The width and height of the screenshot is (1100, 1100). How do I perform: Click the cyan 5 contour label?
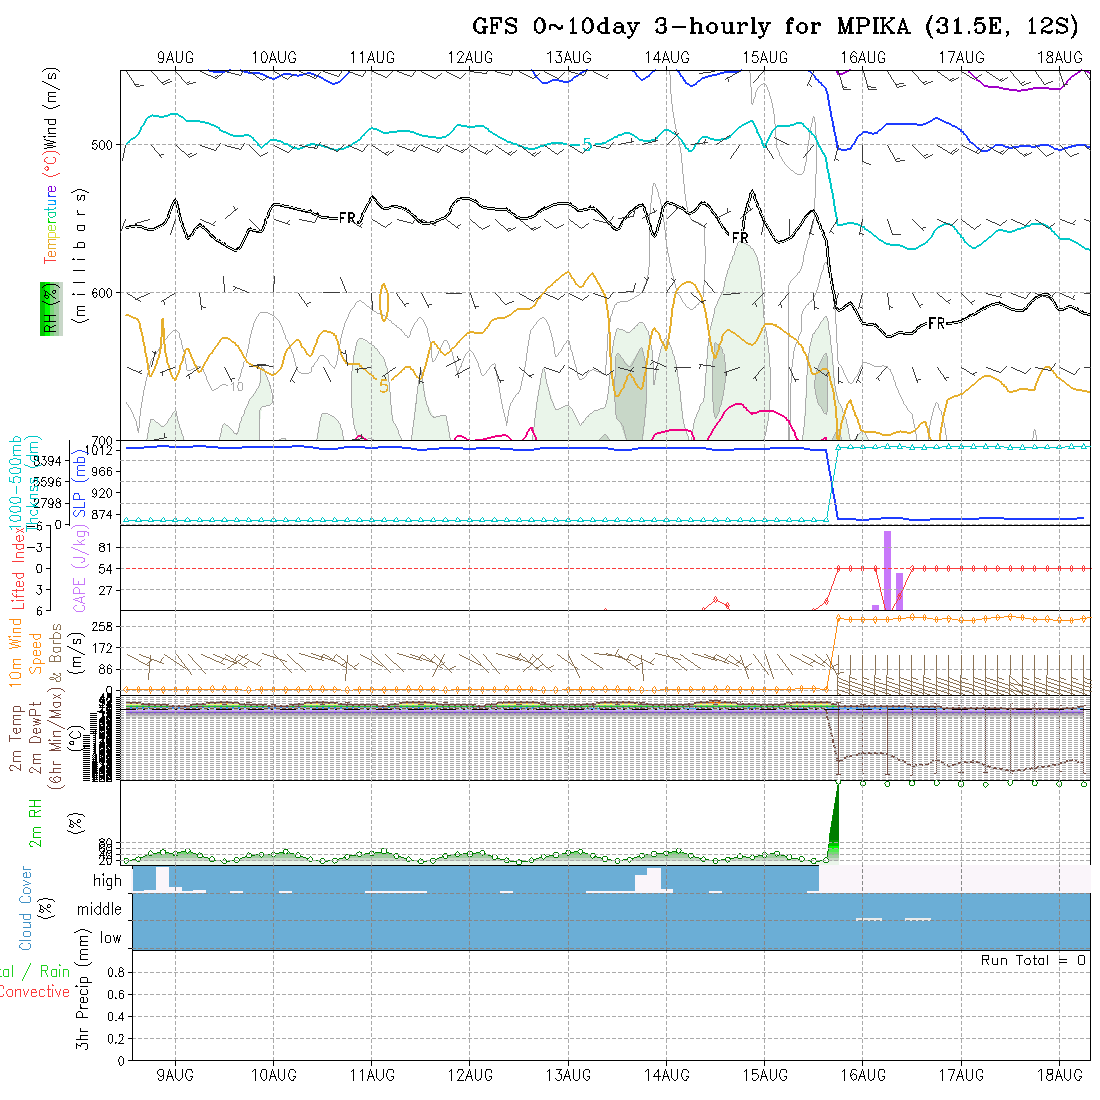587,145
